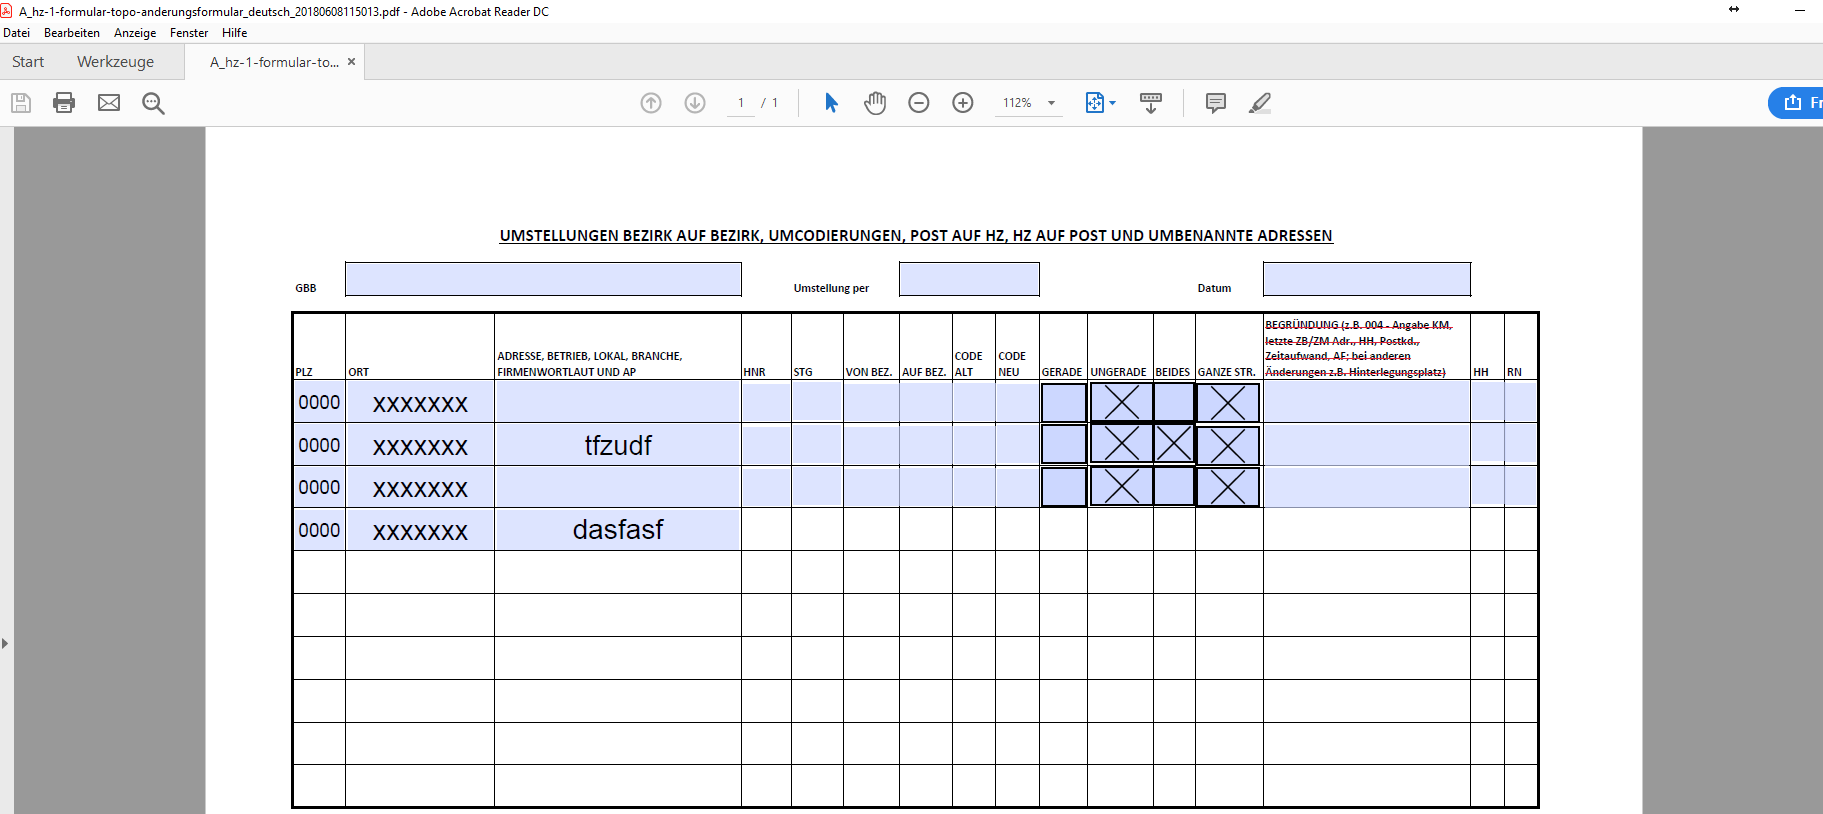Toggle GERADE checkbox in tfzudf row
This screenshot has height=814, width=1823.
click(x=1064, y=444)
